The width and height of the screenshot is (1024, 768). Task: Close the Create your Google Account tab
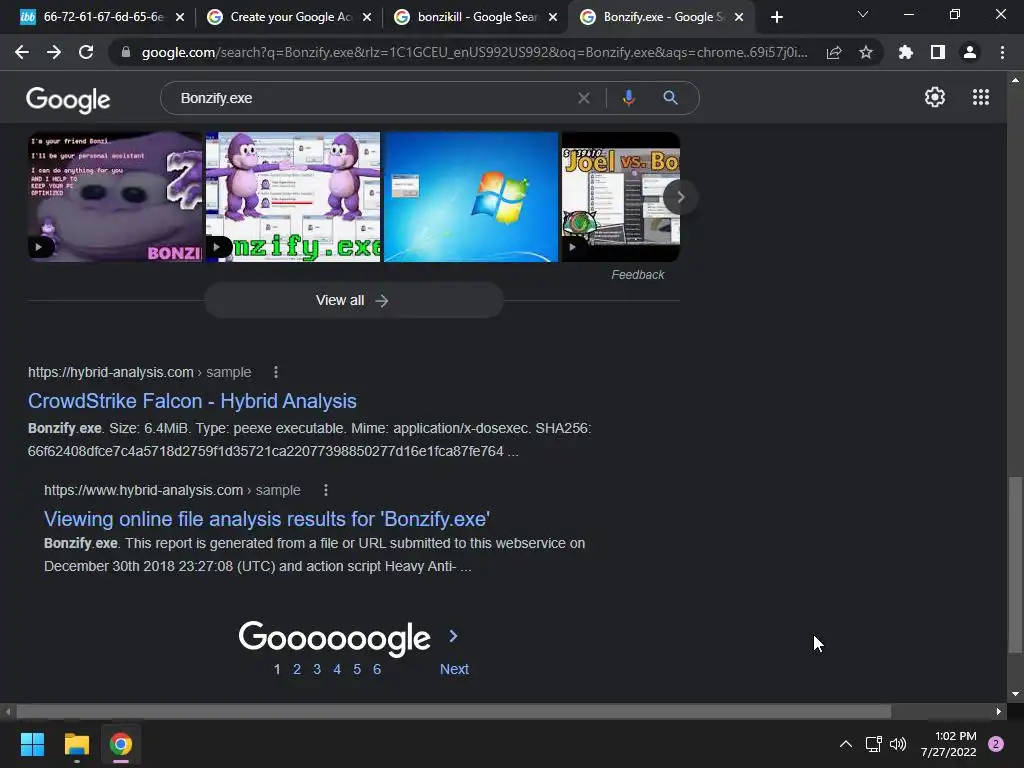367,18
